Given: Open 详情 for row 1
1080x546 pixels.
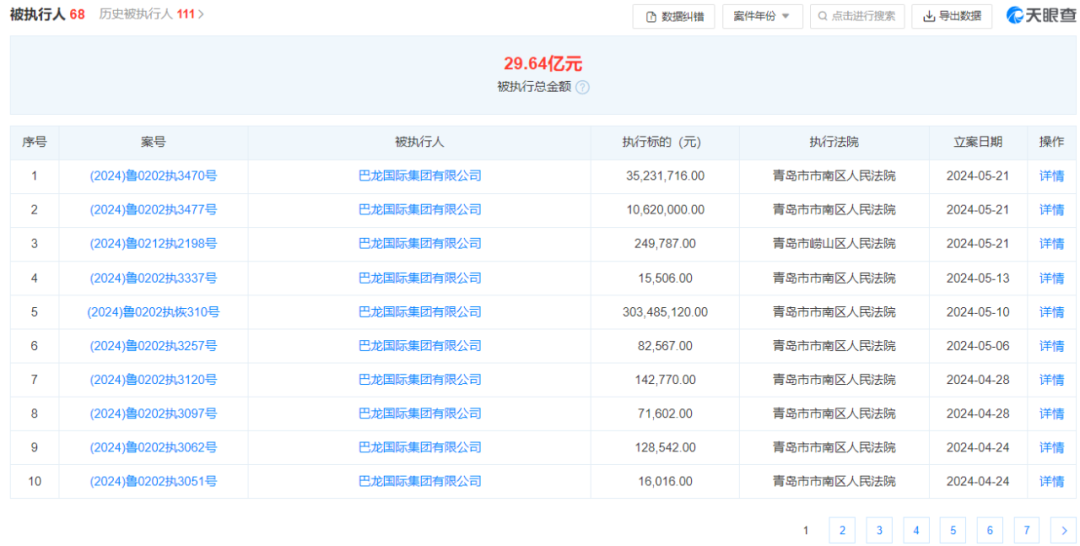Looking at the screenshot, I should pos(1051,176).
